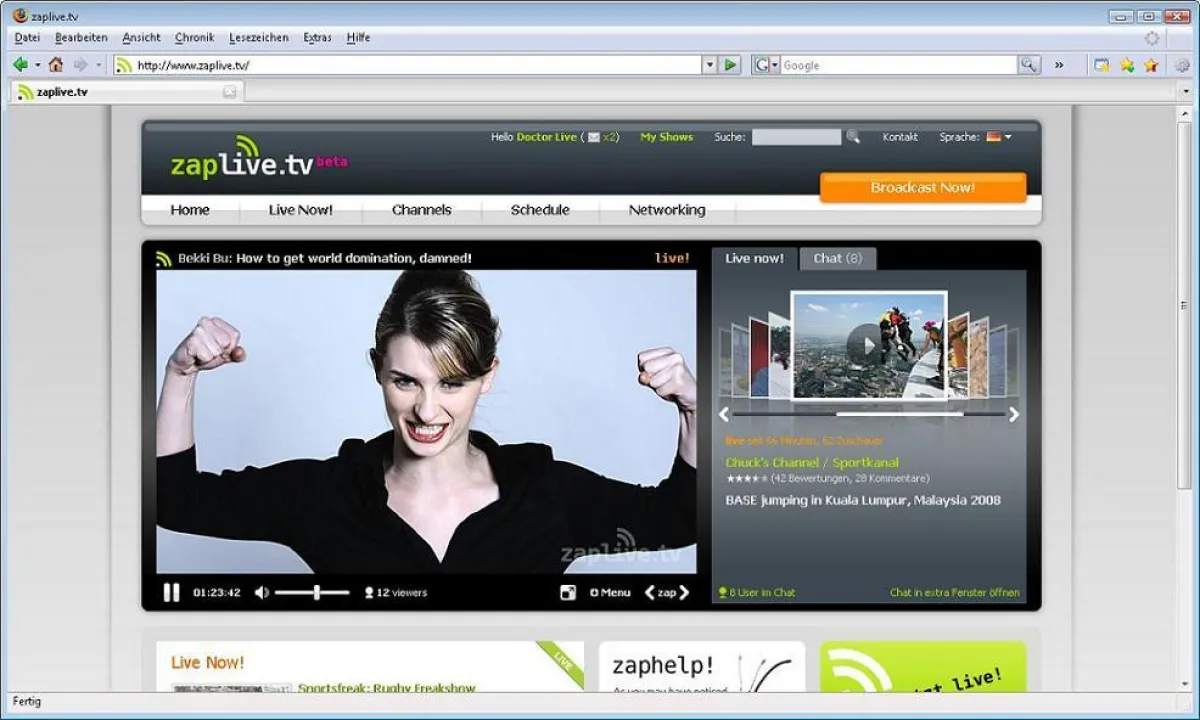Mute the player volume icon
This screenshot has width=1200, height=720.
tap(262, 592)
